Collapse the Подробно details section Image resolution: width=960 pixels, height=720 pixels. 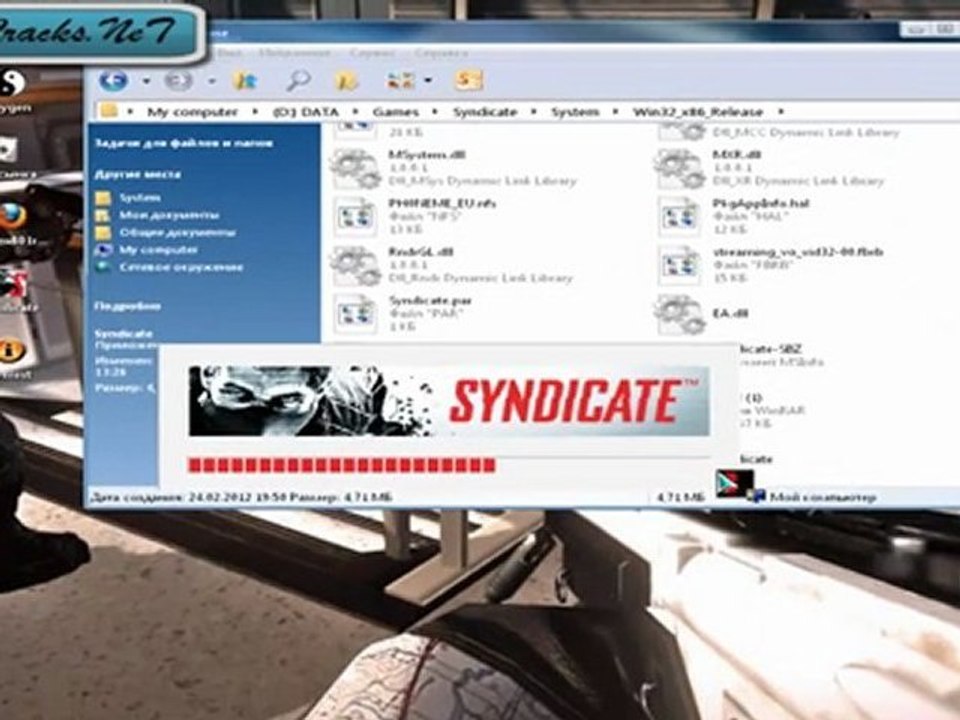click(127, 306)
